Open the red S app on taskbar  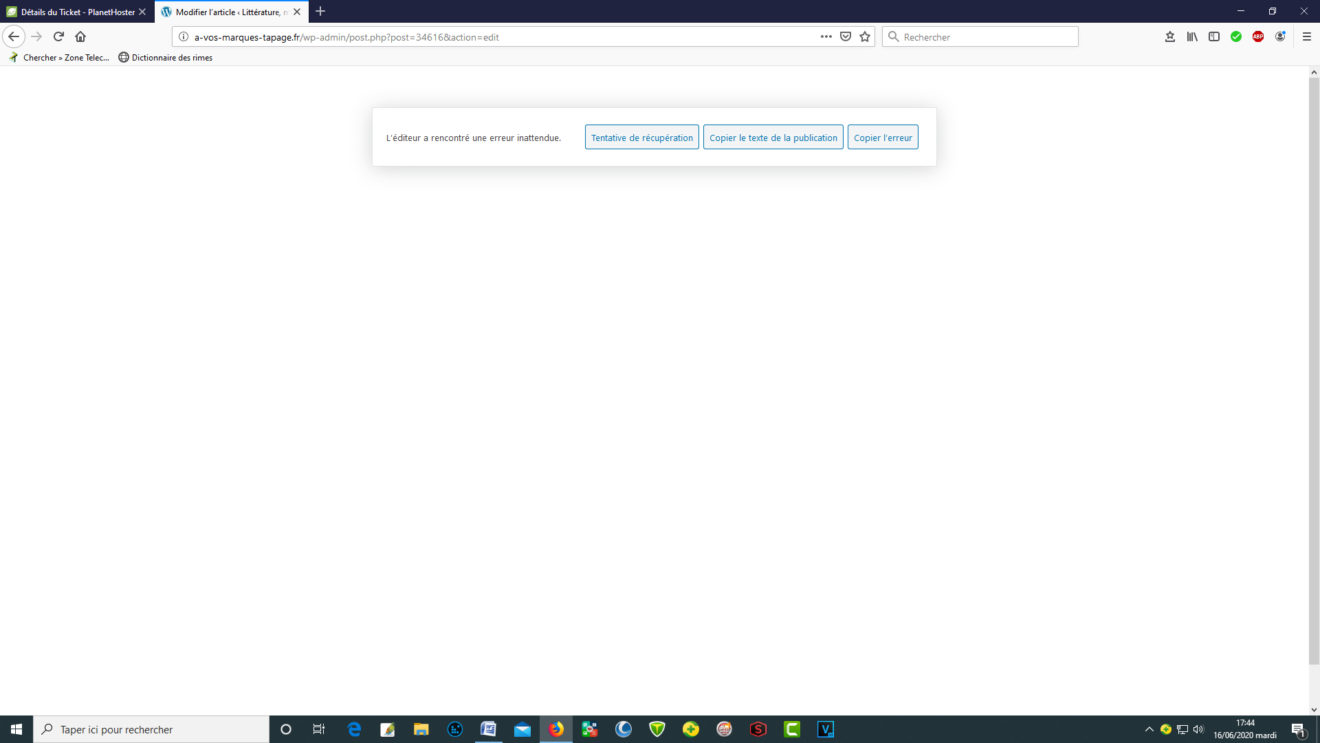[x=758, y=729]
